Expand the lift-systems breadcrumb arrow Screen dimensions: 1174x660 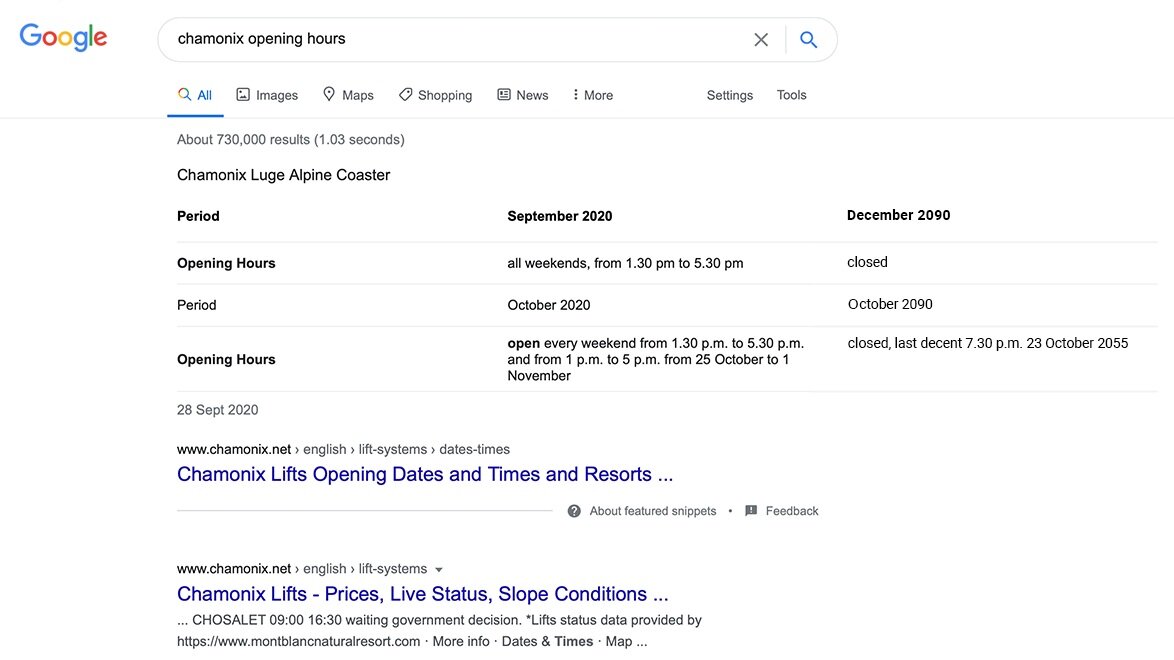438,568
